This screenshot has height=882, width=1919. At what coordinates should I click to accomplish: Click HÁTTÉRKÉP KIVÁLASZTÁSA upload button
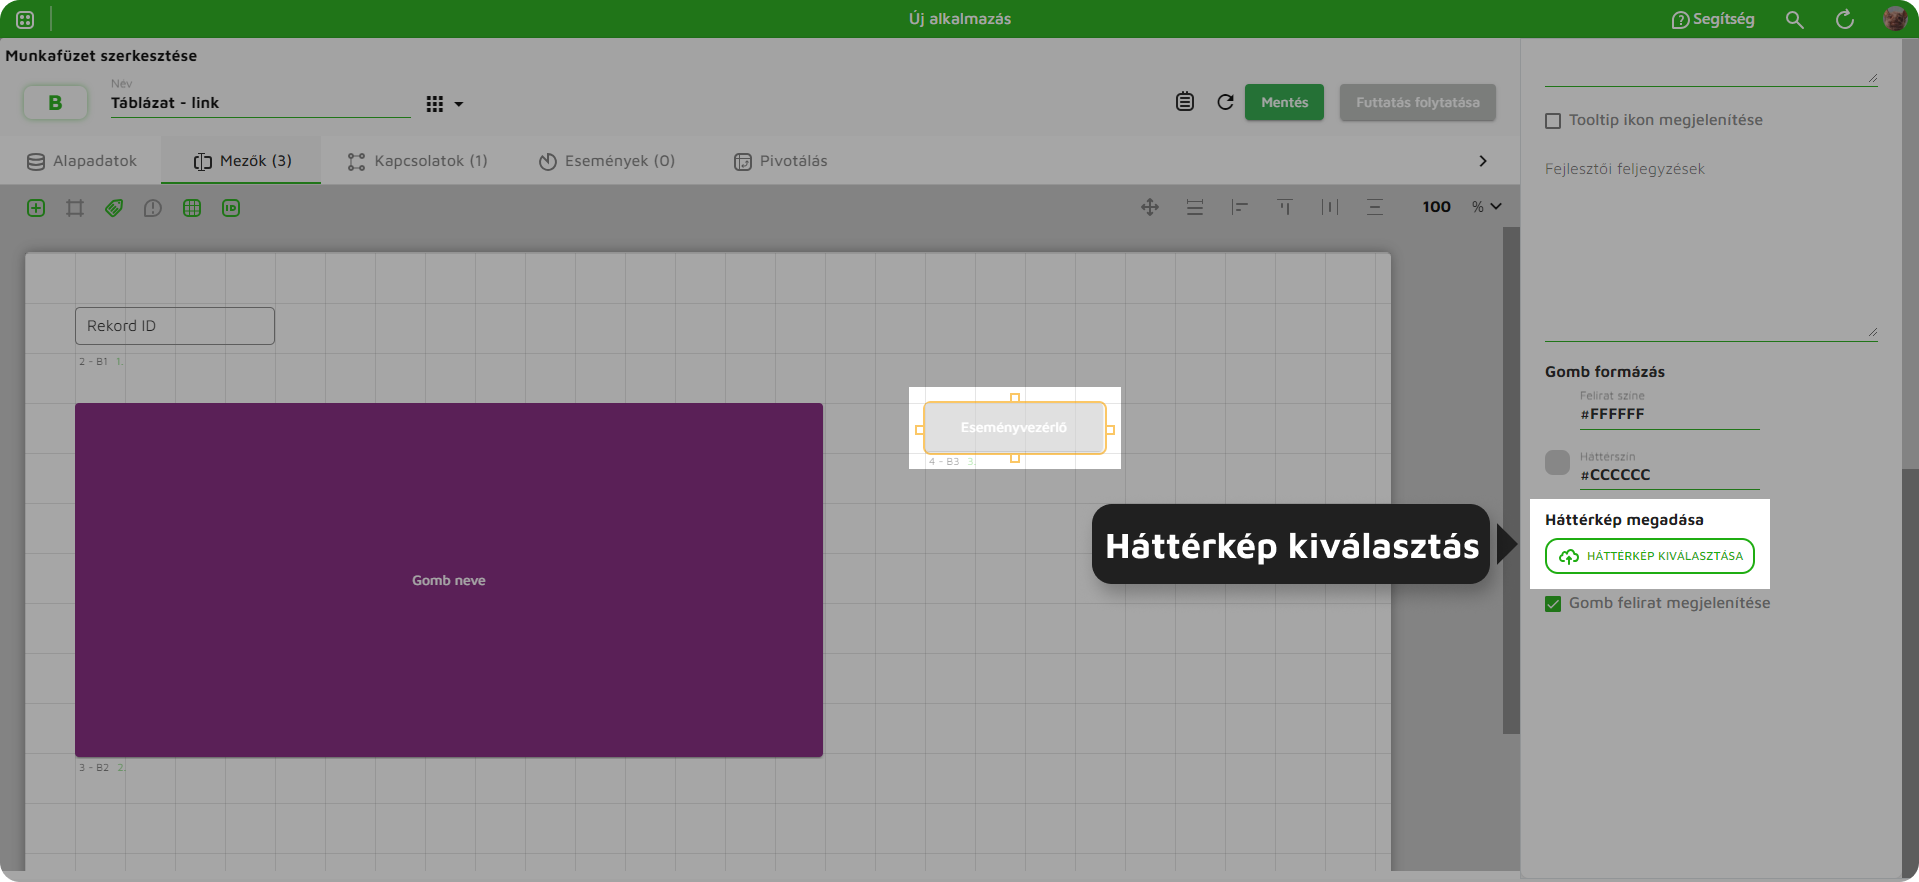click(1650, 556)
